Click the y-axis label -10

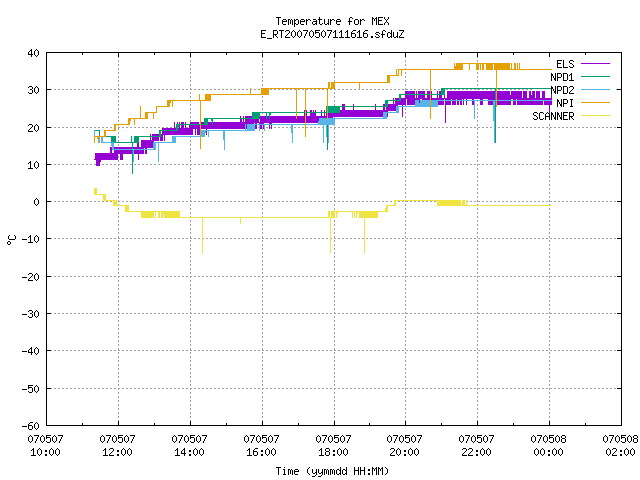point(31,239)
